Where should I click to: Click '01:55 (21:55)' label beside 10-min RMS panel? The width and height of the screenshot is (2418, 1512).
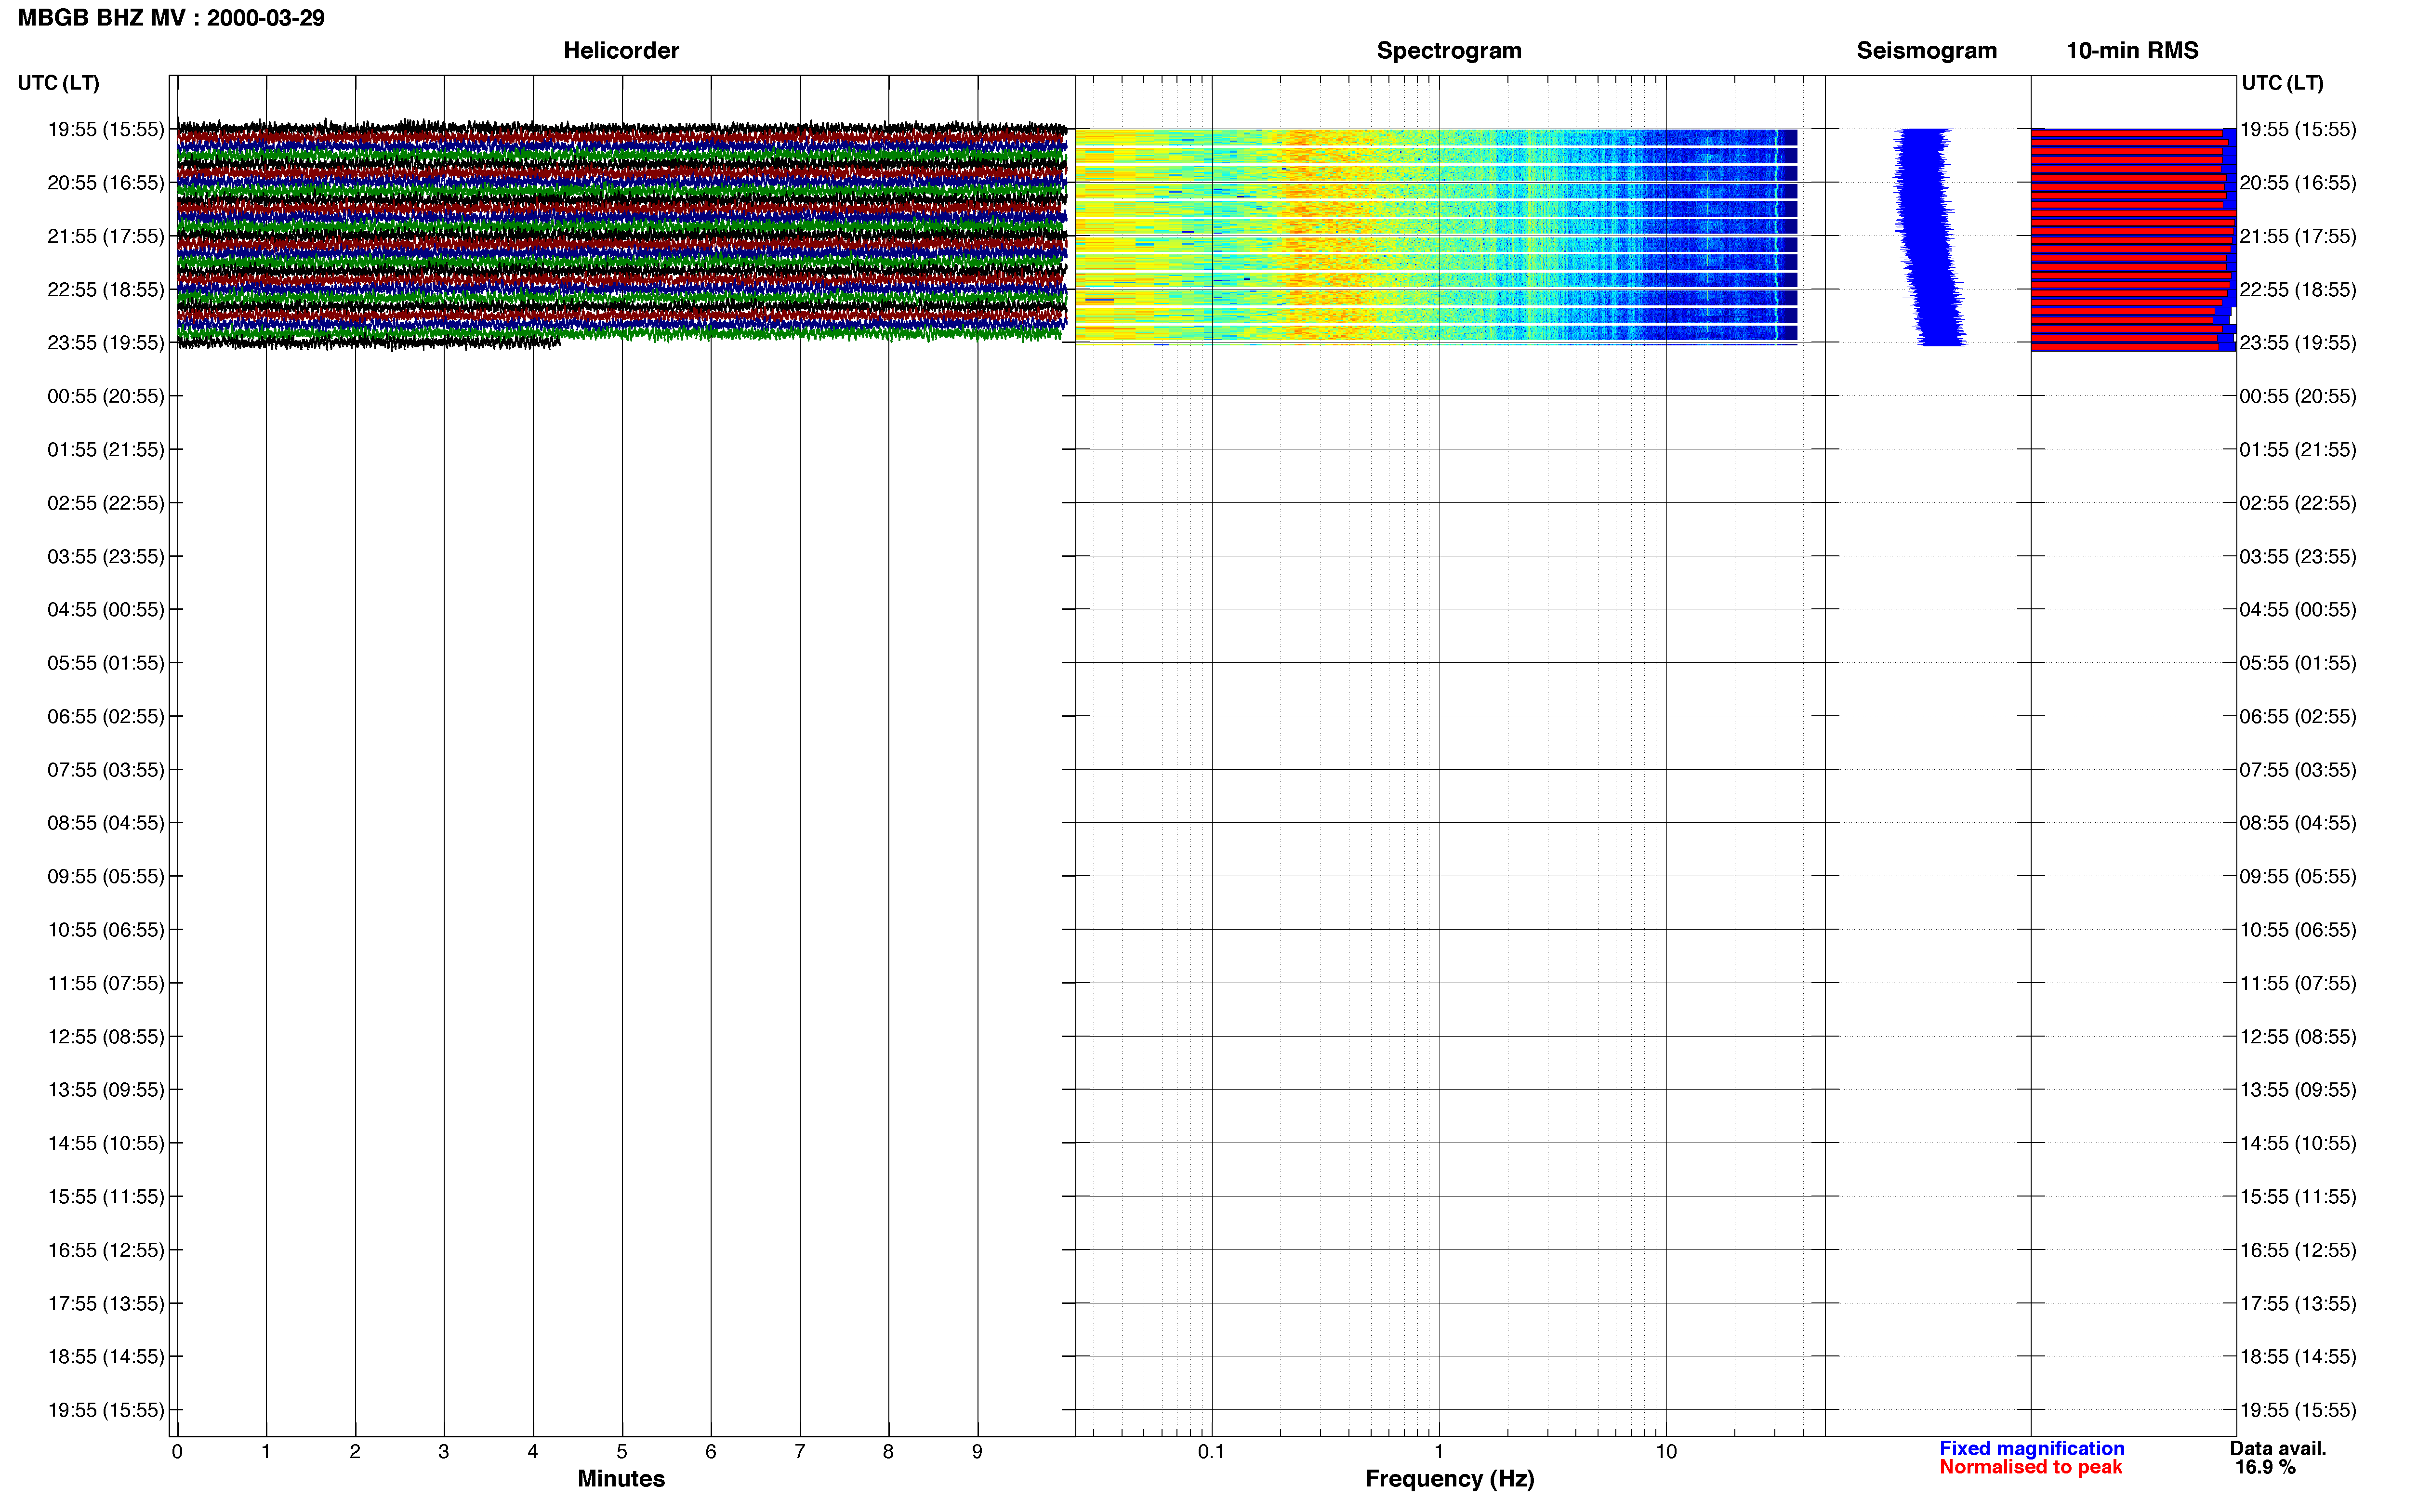coord(2298,449)
